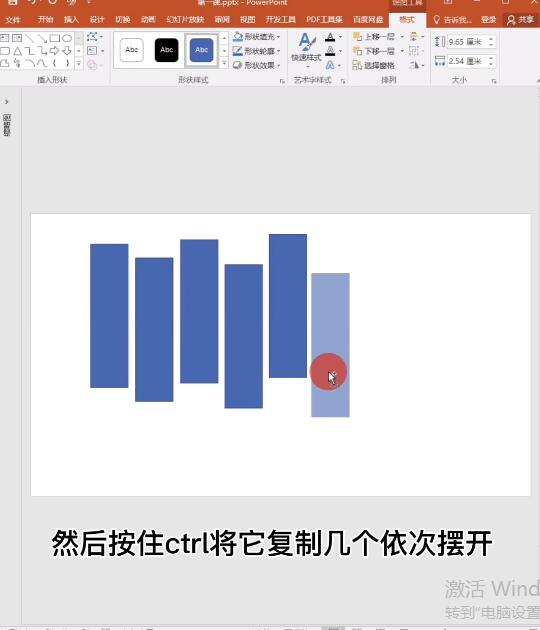Image resolution: width=540 pixels, height=630 pixels.
Task: Select the freeform shape tool
Action: coord(5,63)
